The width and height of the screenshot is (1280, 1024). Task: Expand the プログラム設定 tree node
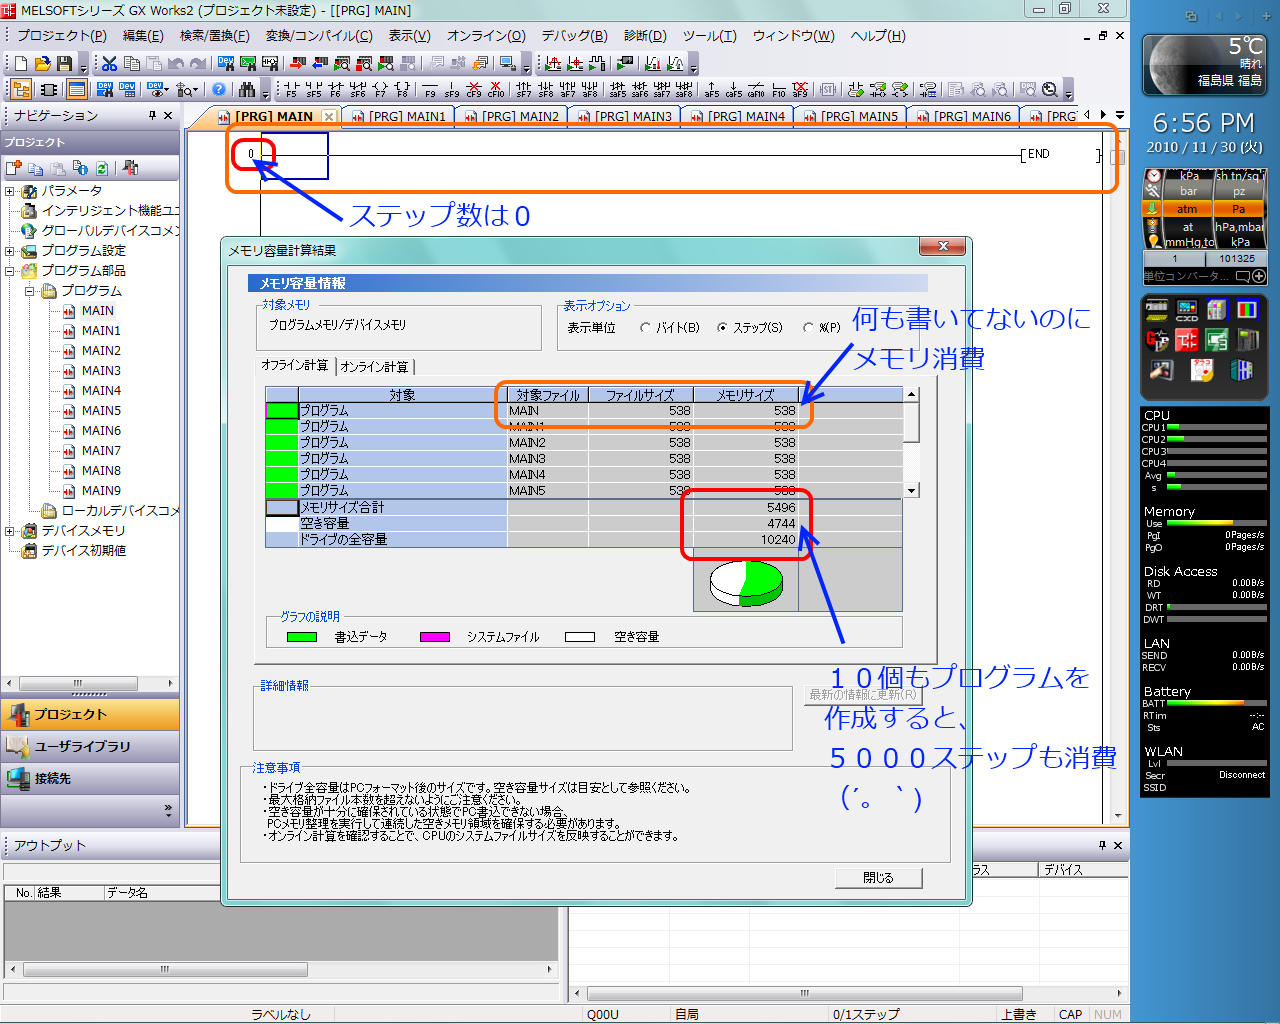[x=10, y=251]
